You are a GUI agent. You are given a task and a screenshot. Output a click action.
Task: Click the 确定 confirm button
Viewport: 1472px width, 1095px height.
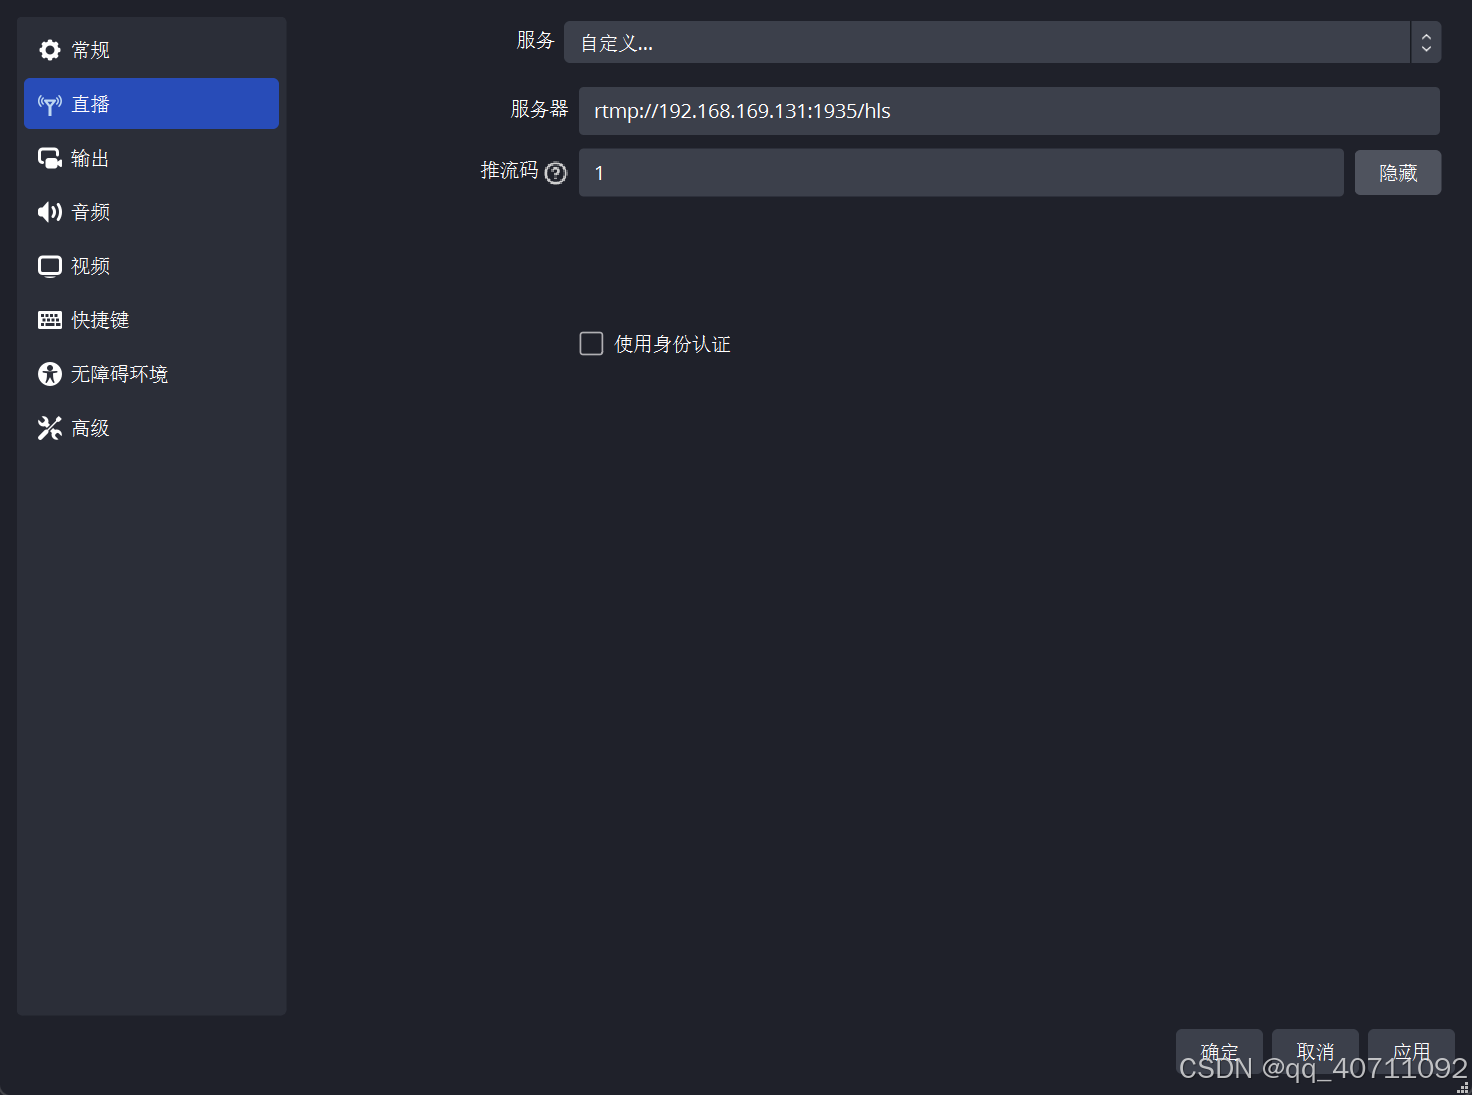pos(1219,1051)
